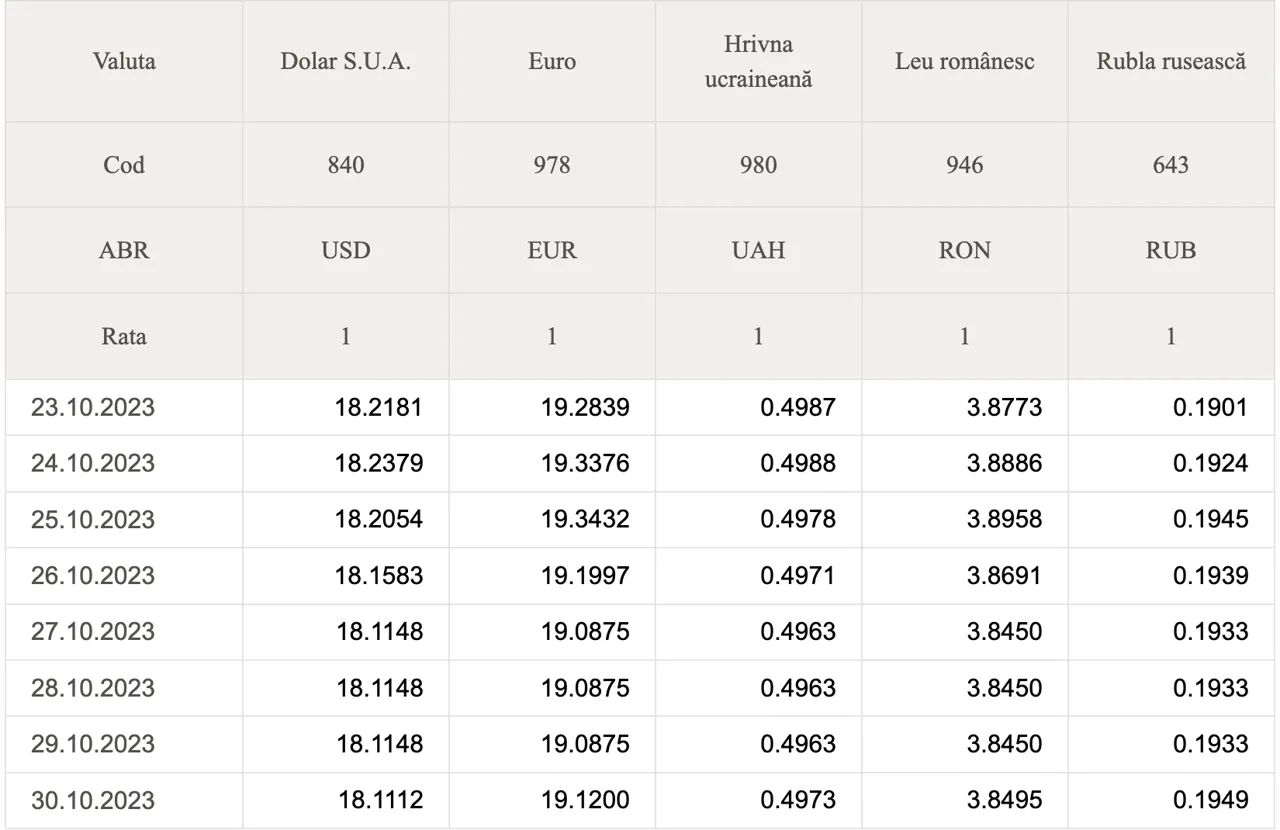
Task: Select the Leu românesc column header
Action: pyautogui.click(x=964, y=61)
